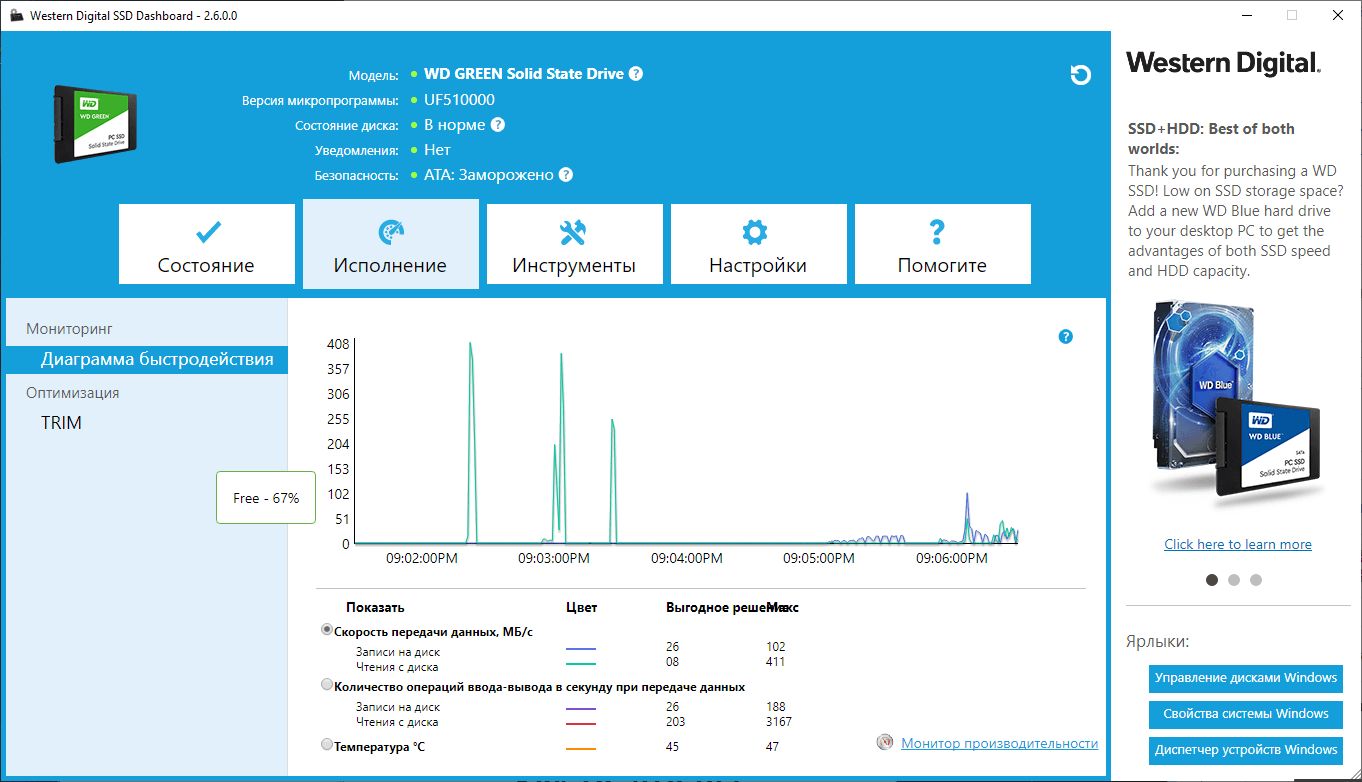This screenshot has height=782, width=1362.
Task: Click the '204' value on the chart axis
Action: click(338, 444)
